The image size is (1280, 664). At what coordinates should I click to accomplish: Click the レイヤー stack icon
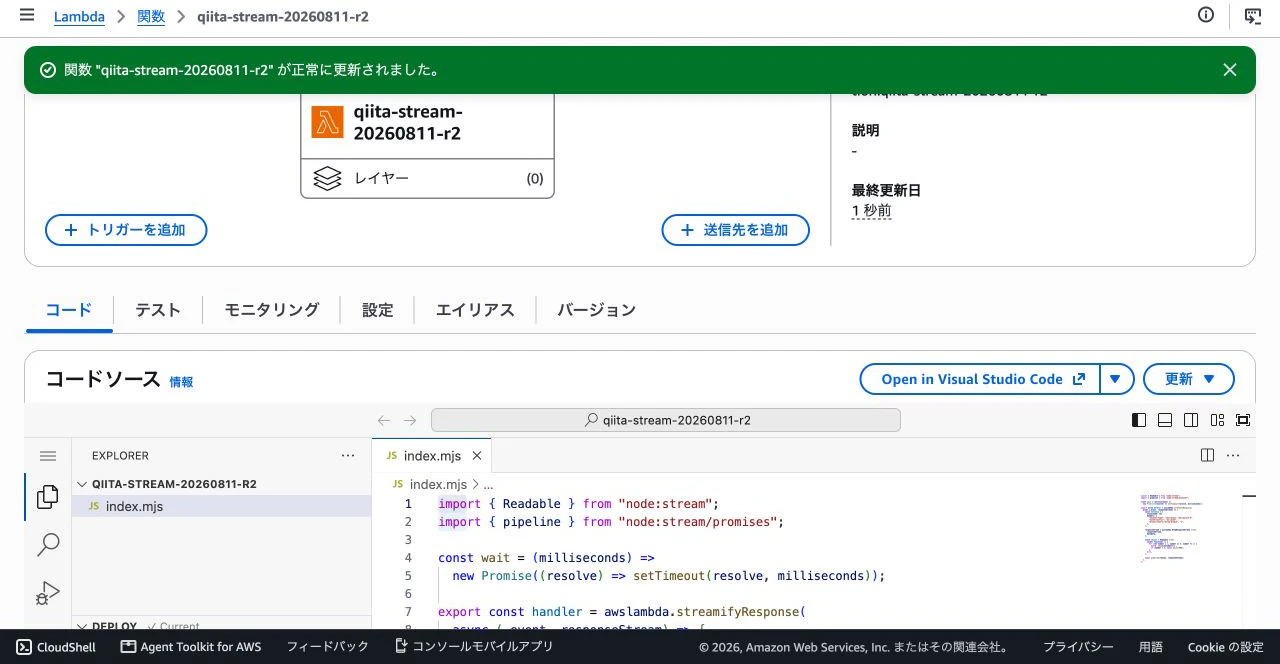tap(327, 179)
